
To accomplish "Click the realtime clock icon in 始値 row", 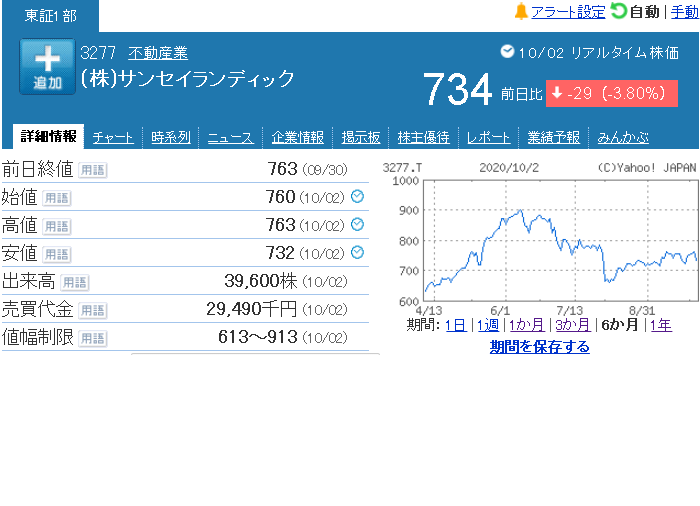I will pyautogui.click(x=357, y=196).
